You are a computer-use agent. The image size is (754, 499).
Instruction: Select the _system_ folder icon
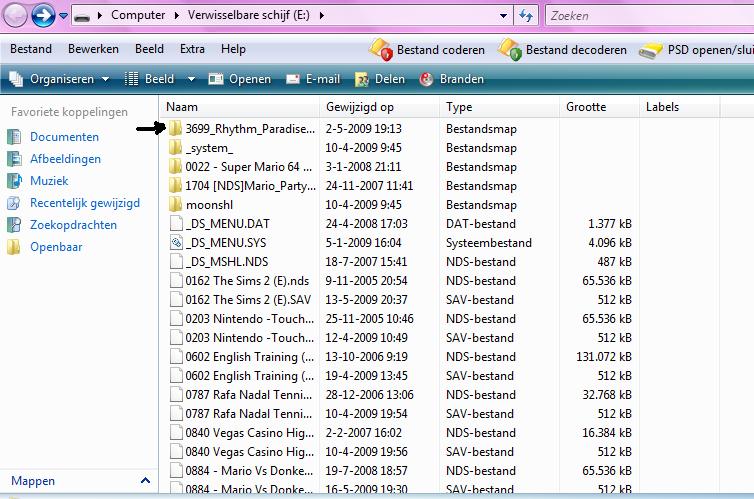click(176, 148)
